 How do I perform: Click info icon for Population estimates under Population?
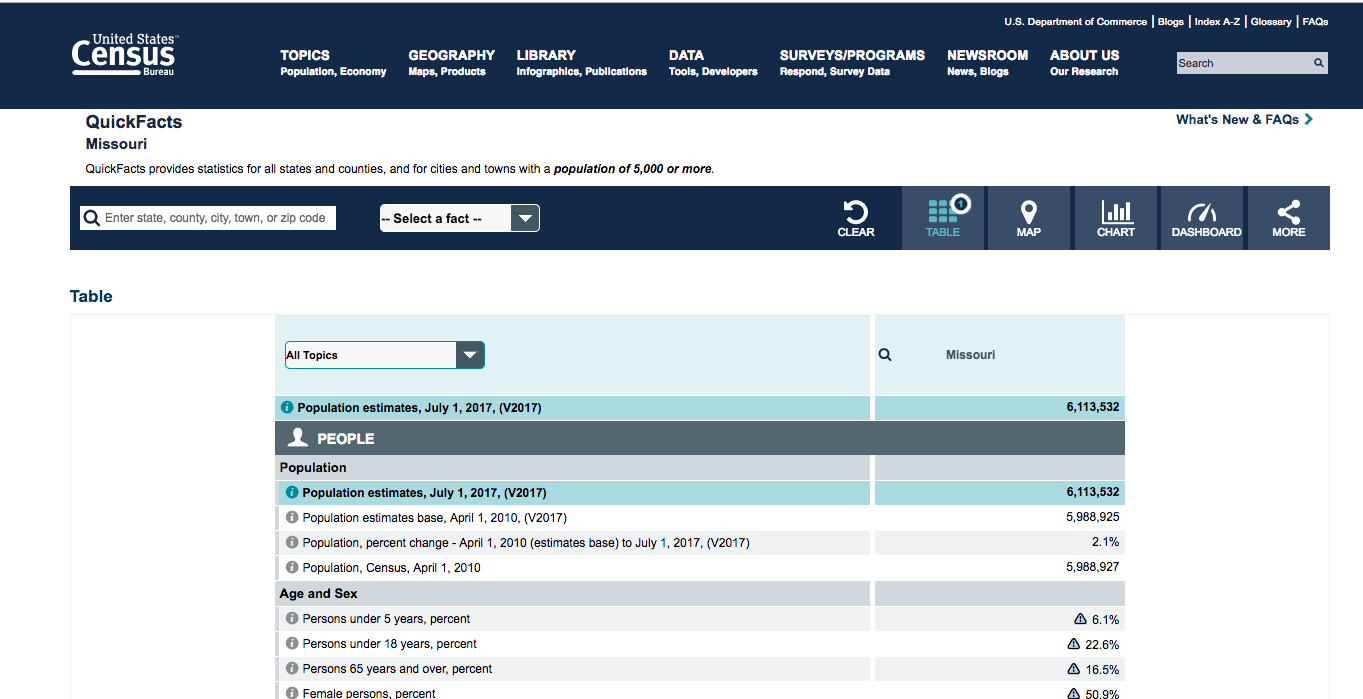click(x=292, y=492)
